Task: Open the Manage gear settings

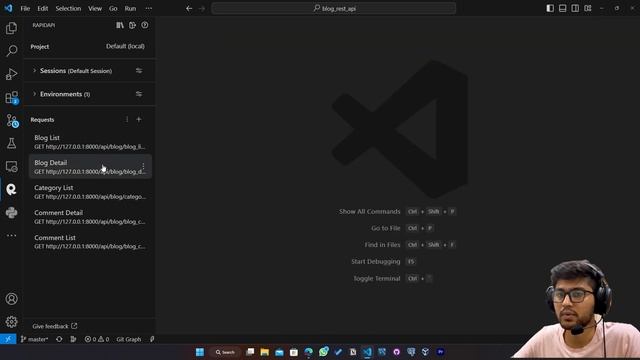Action: (11, 322)
